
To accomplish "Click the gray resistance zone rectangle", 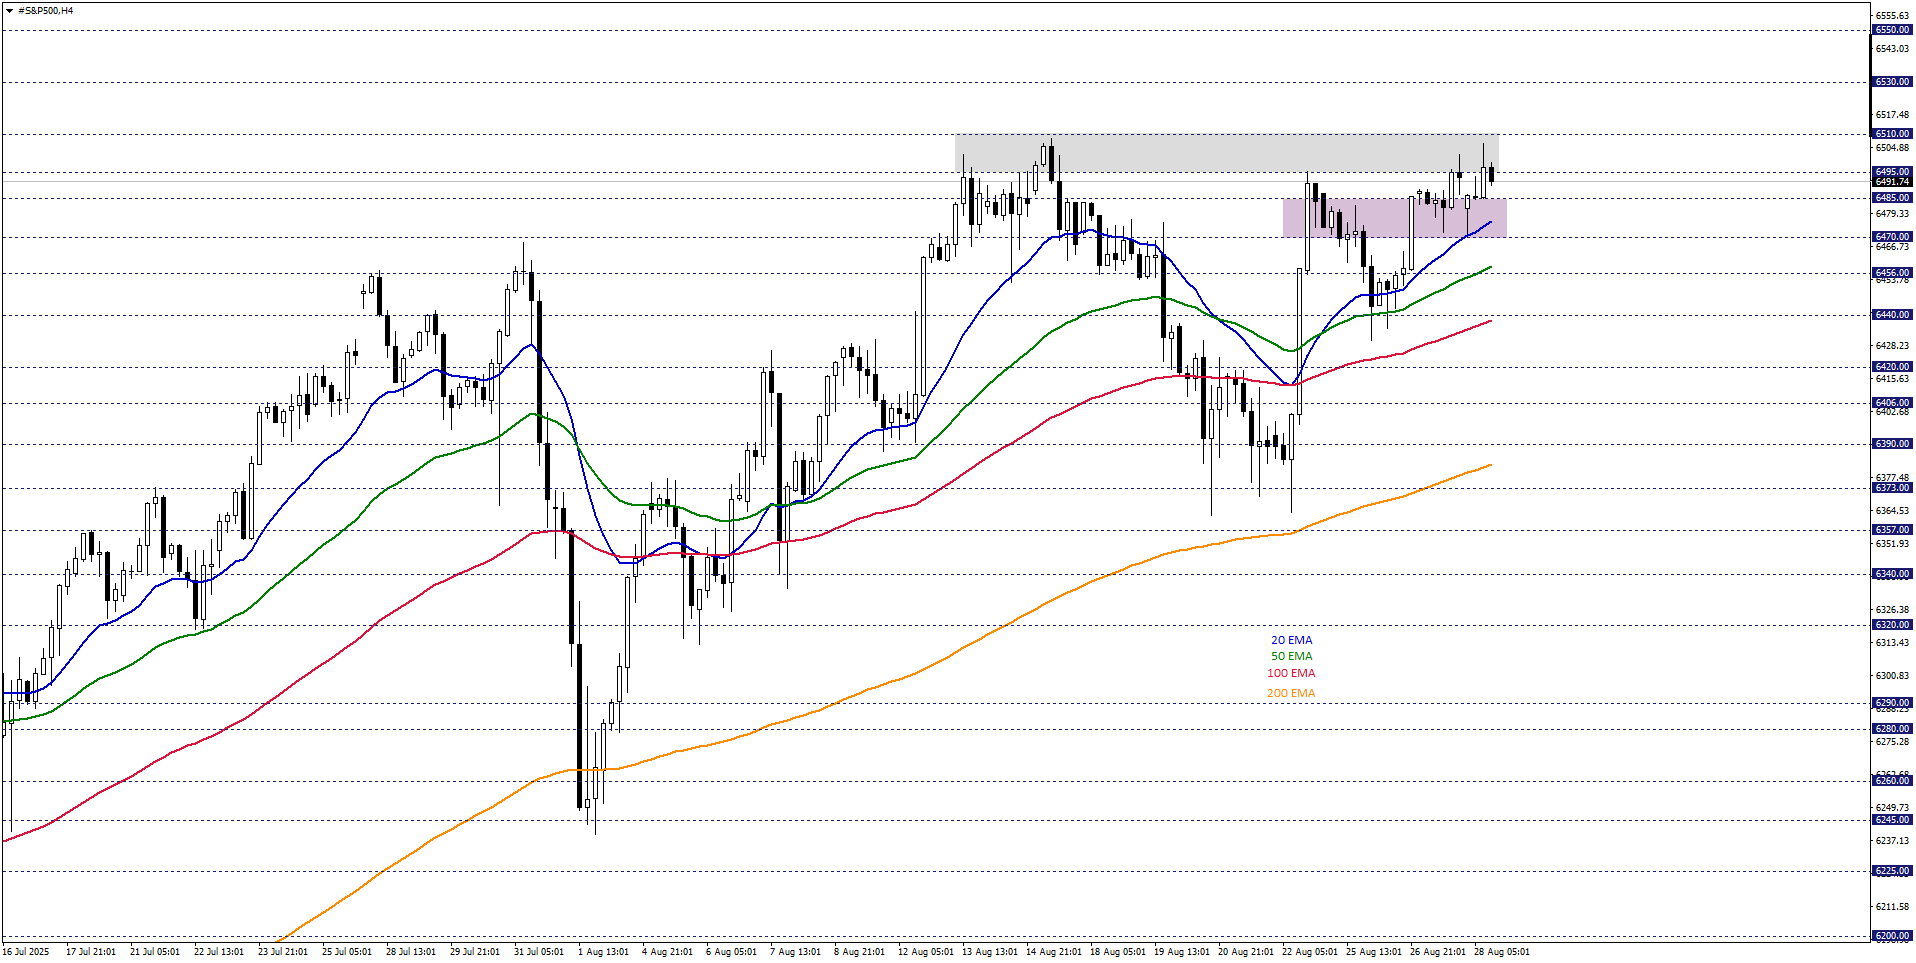I will click(1227, 153).
